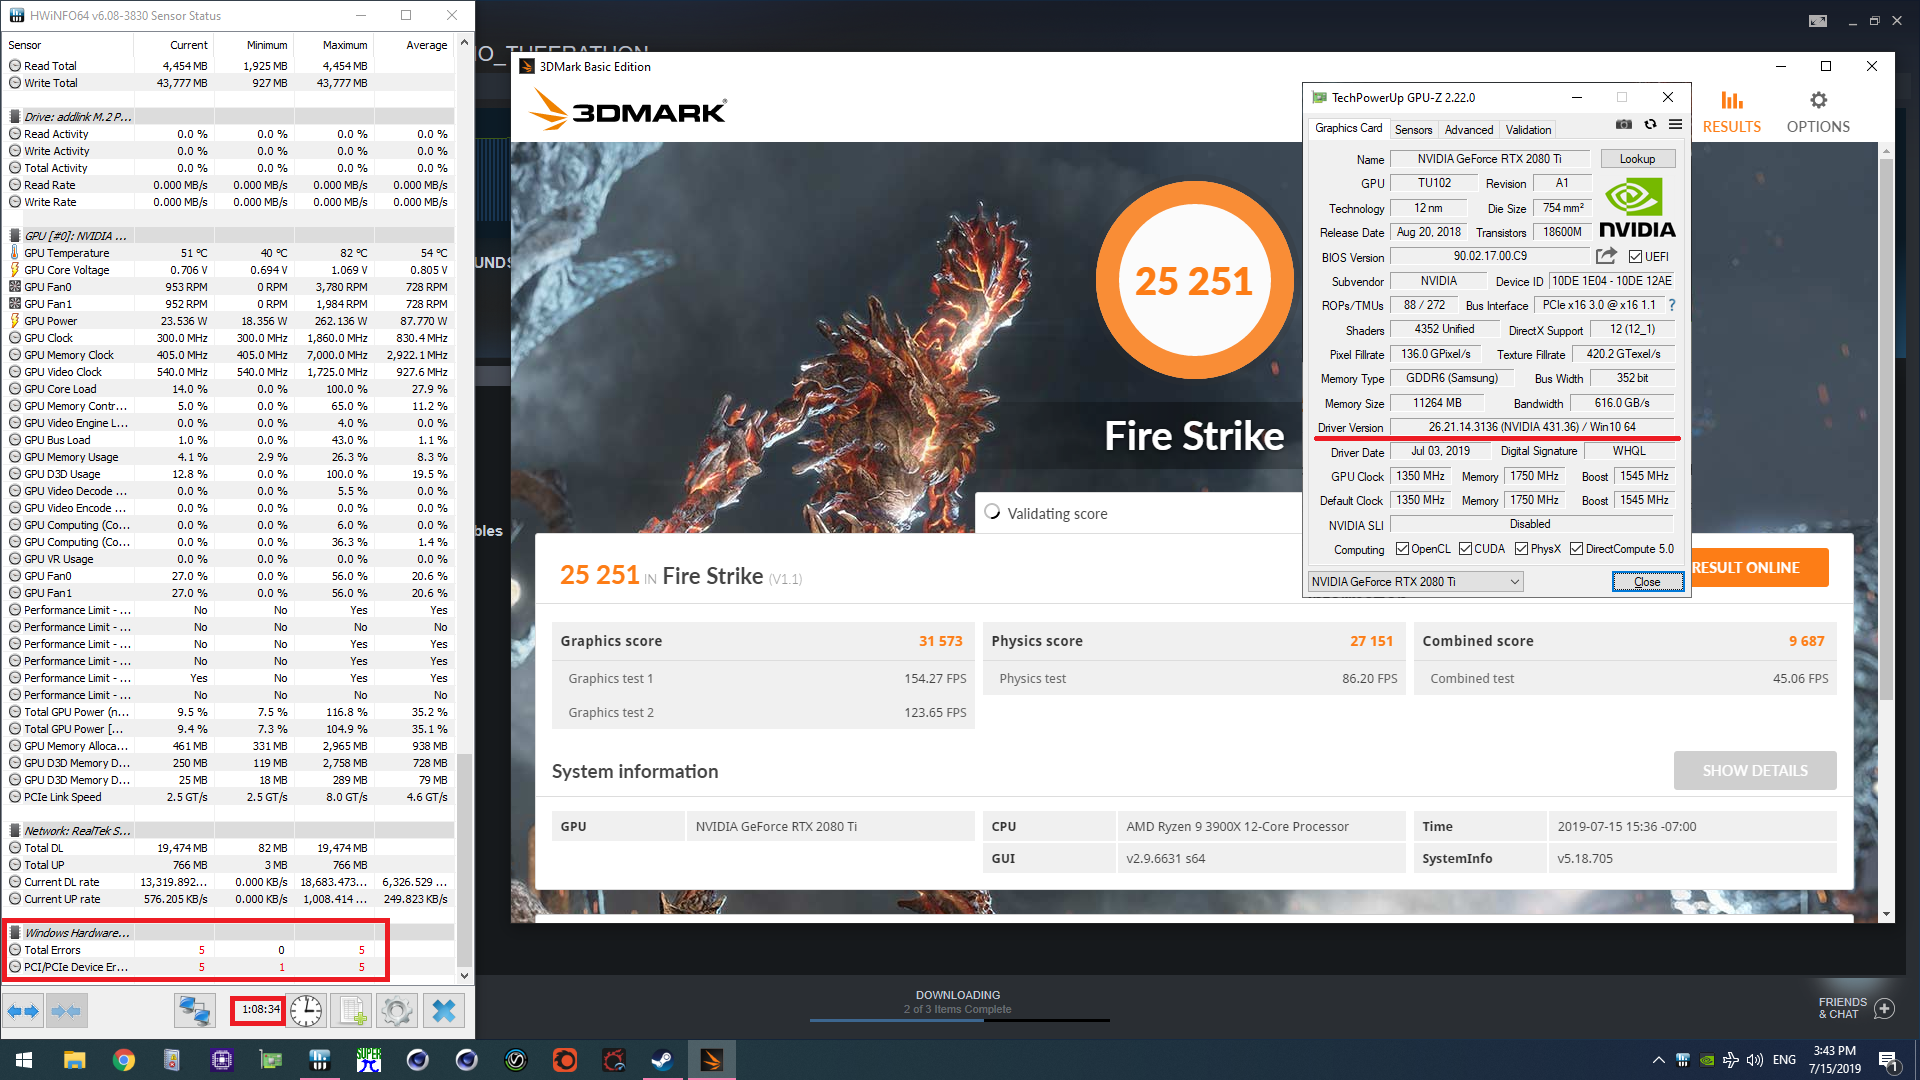Image resolution: width=1920 pixels, height=1080 pixels.
Task: Open the GPU-Z hamburger menu
Action: [1675, 125]
